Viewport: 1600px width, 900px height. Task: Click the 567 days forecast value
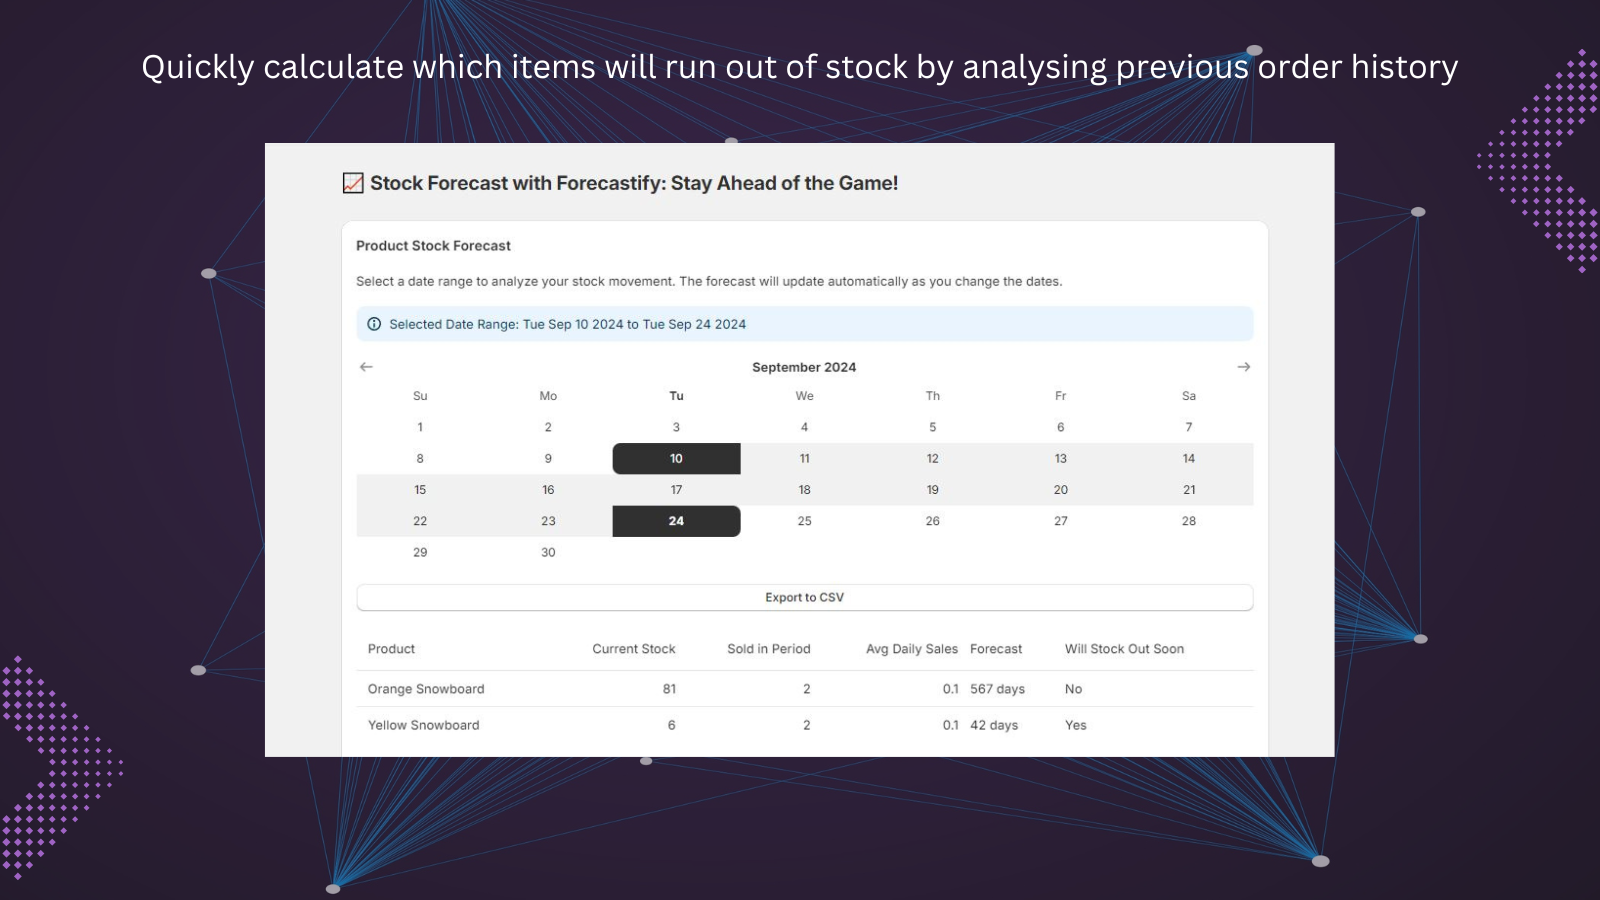(997, 689)
